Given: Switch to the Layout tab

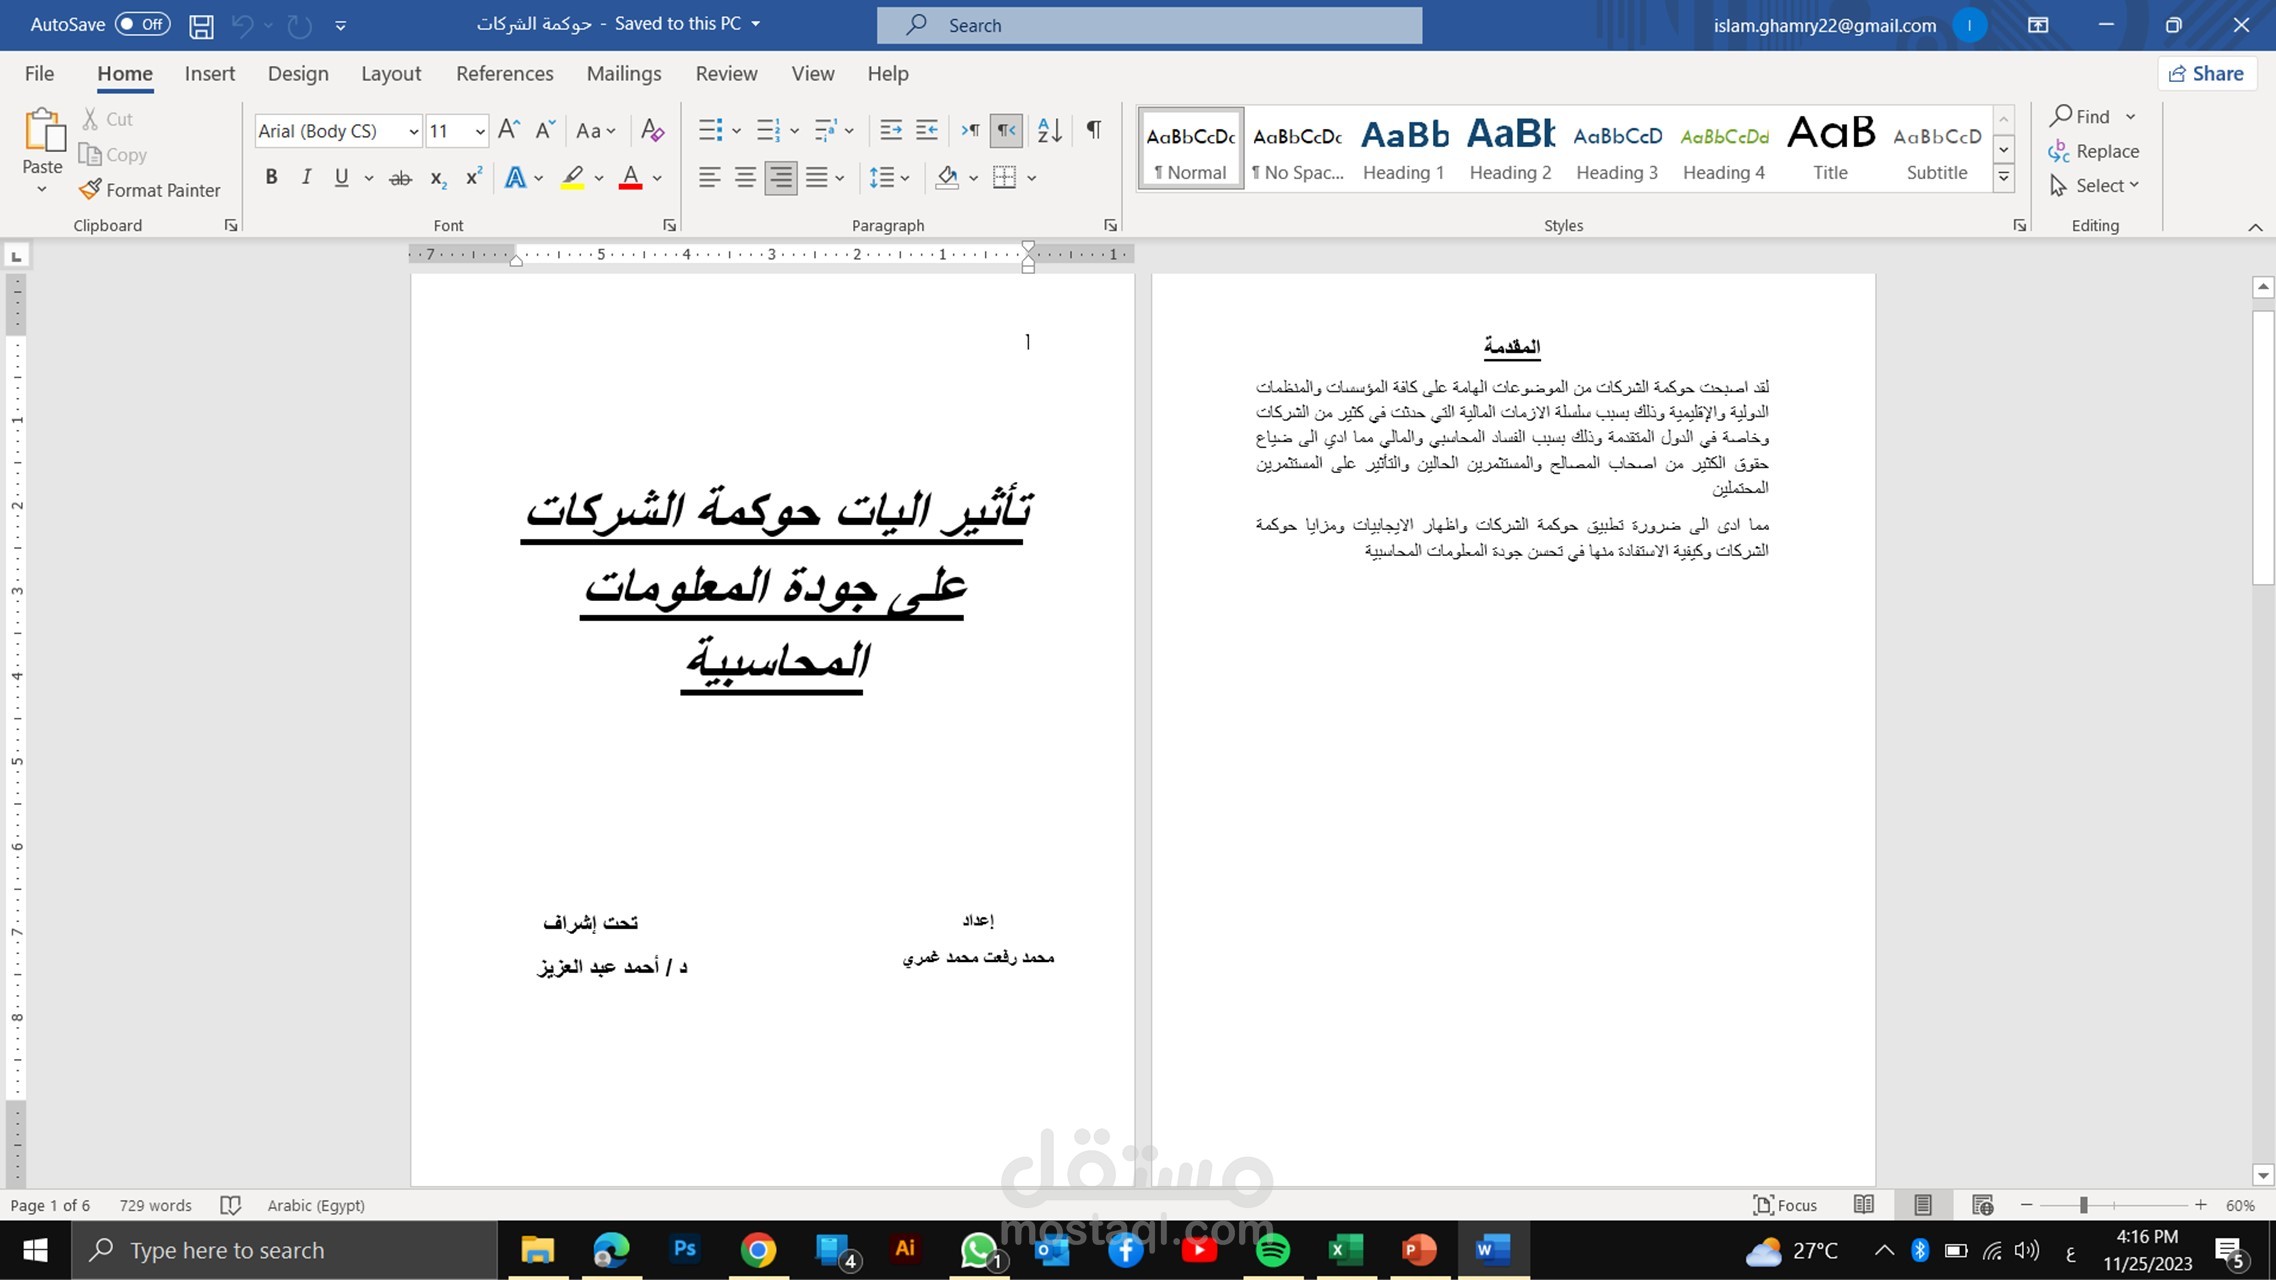Looking at the screenshot, I should [391, 74].
